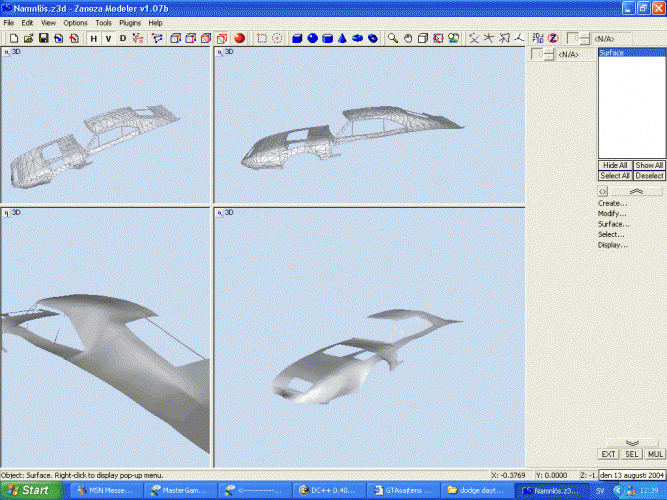
Task: Click the Hide All button
Action: (614, 165)
